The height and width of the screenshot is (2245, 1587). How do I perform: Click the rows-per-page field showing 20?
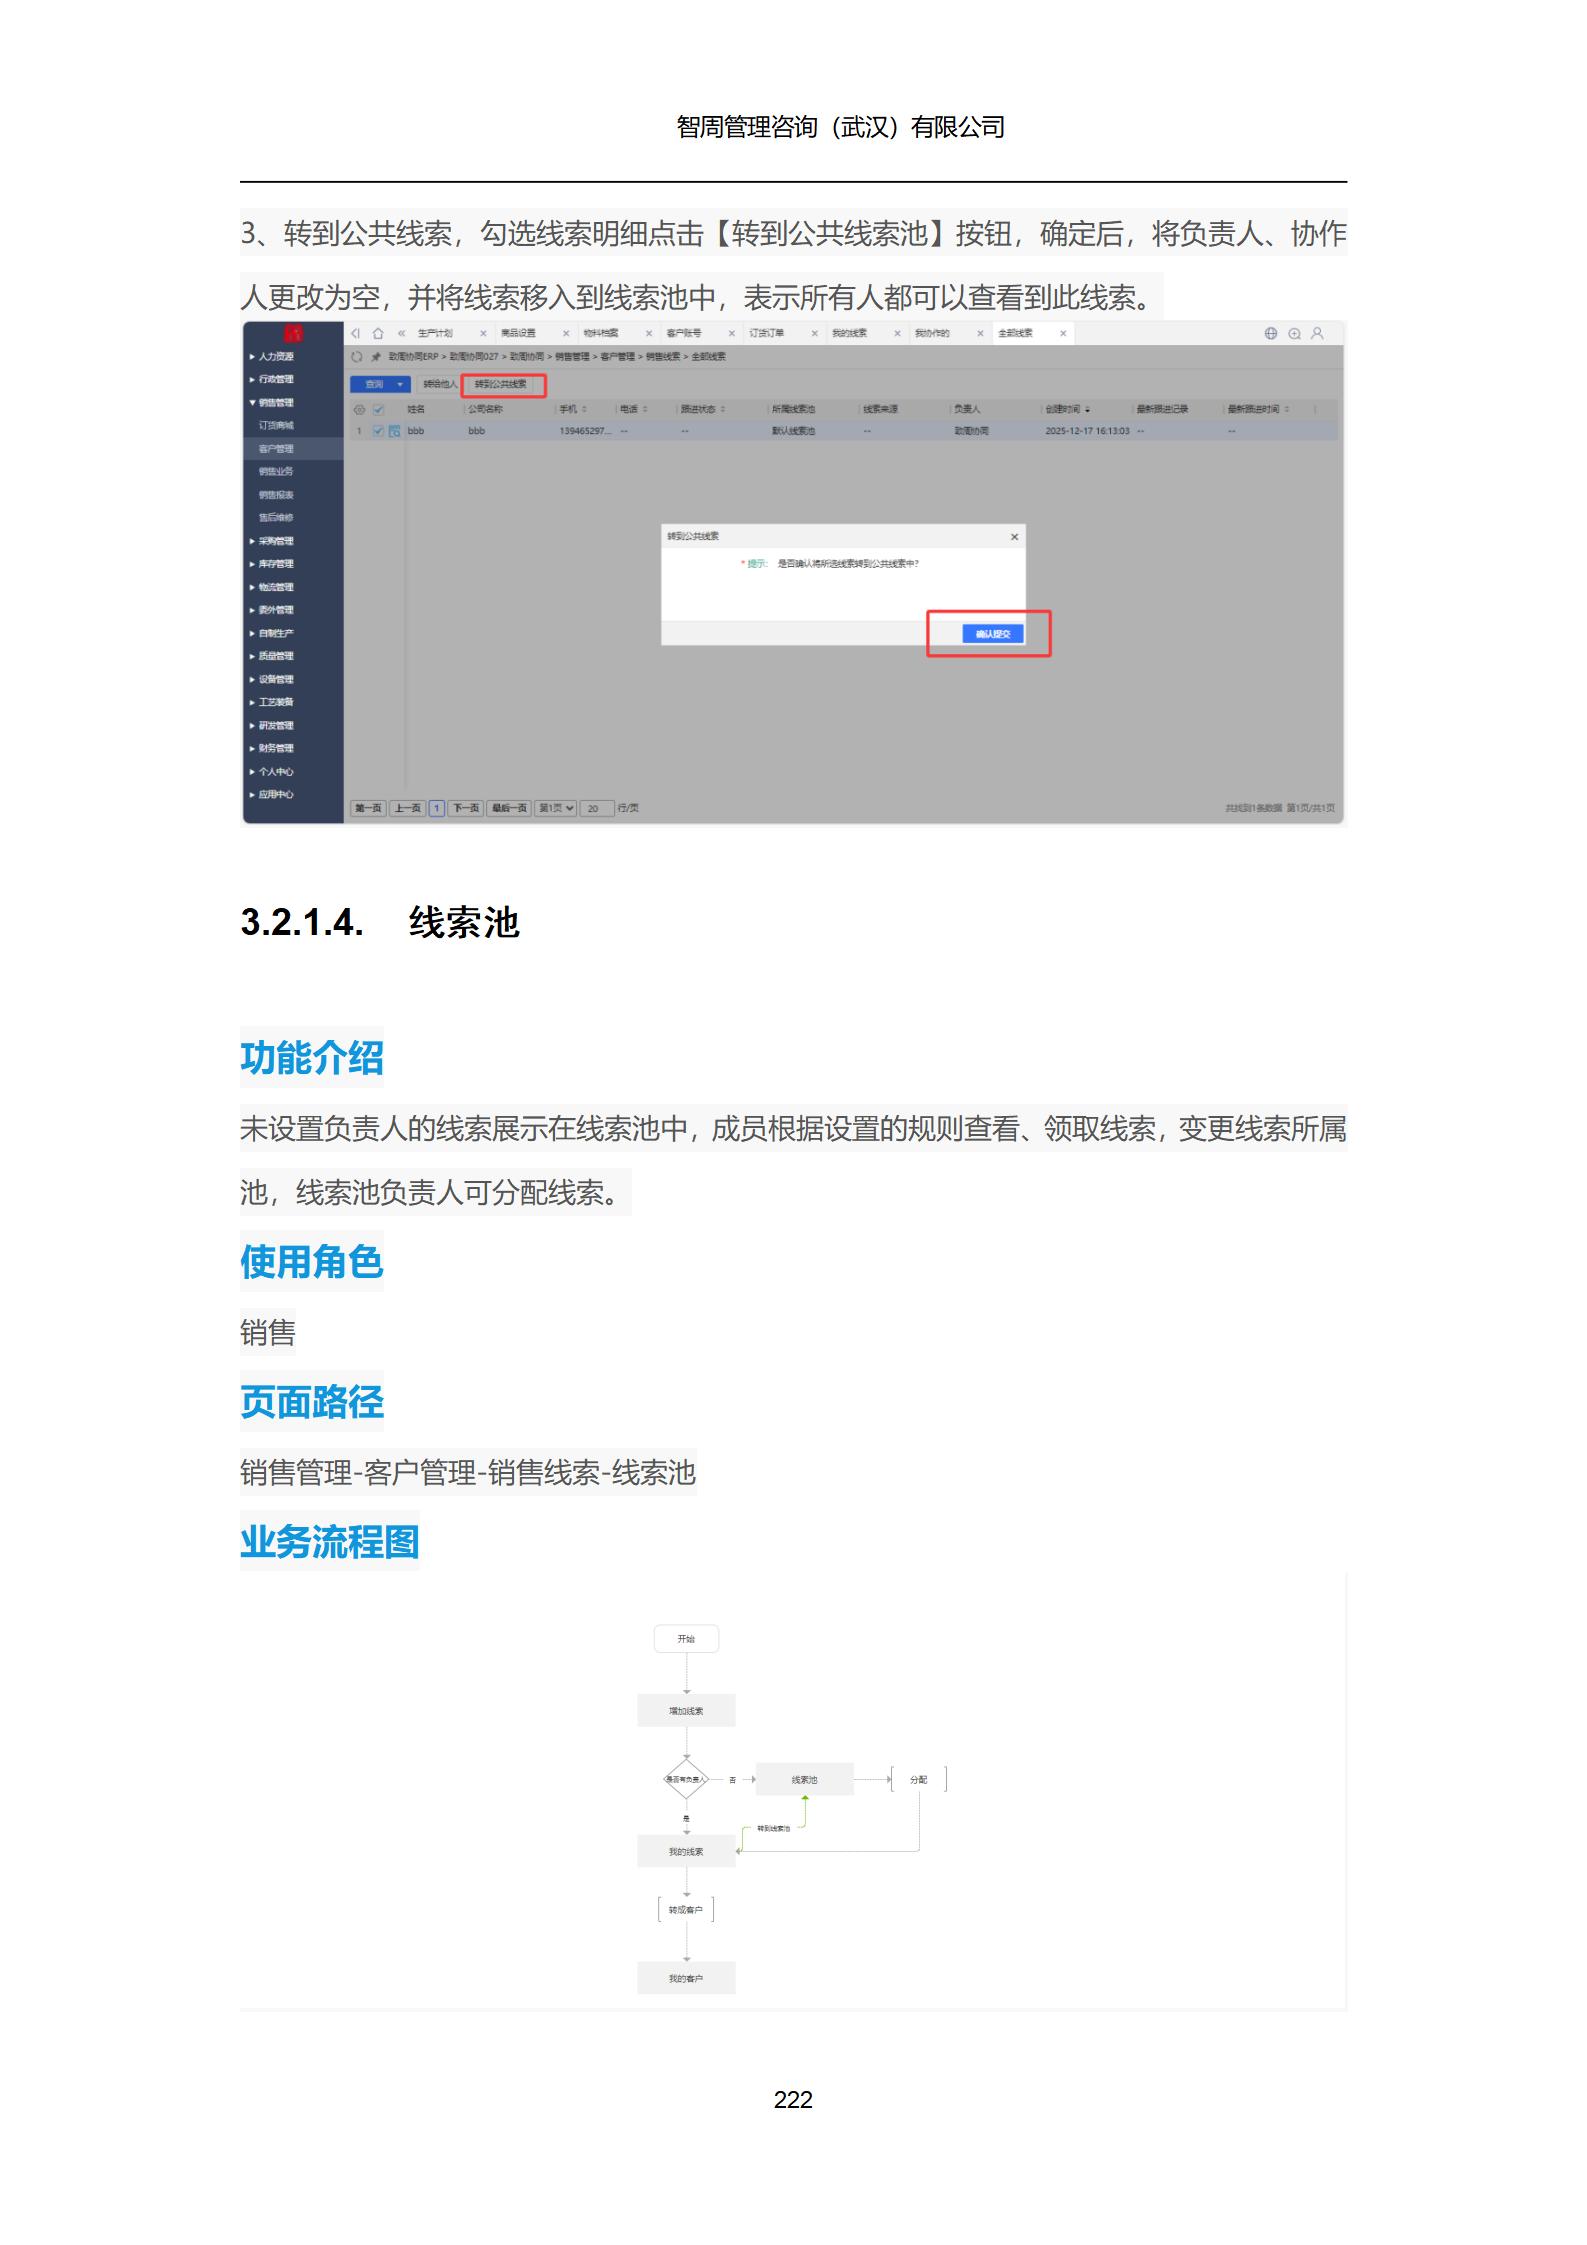[x=596, y=808]
